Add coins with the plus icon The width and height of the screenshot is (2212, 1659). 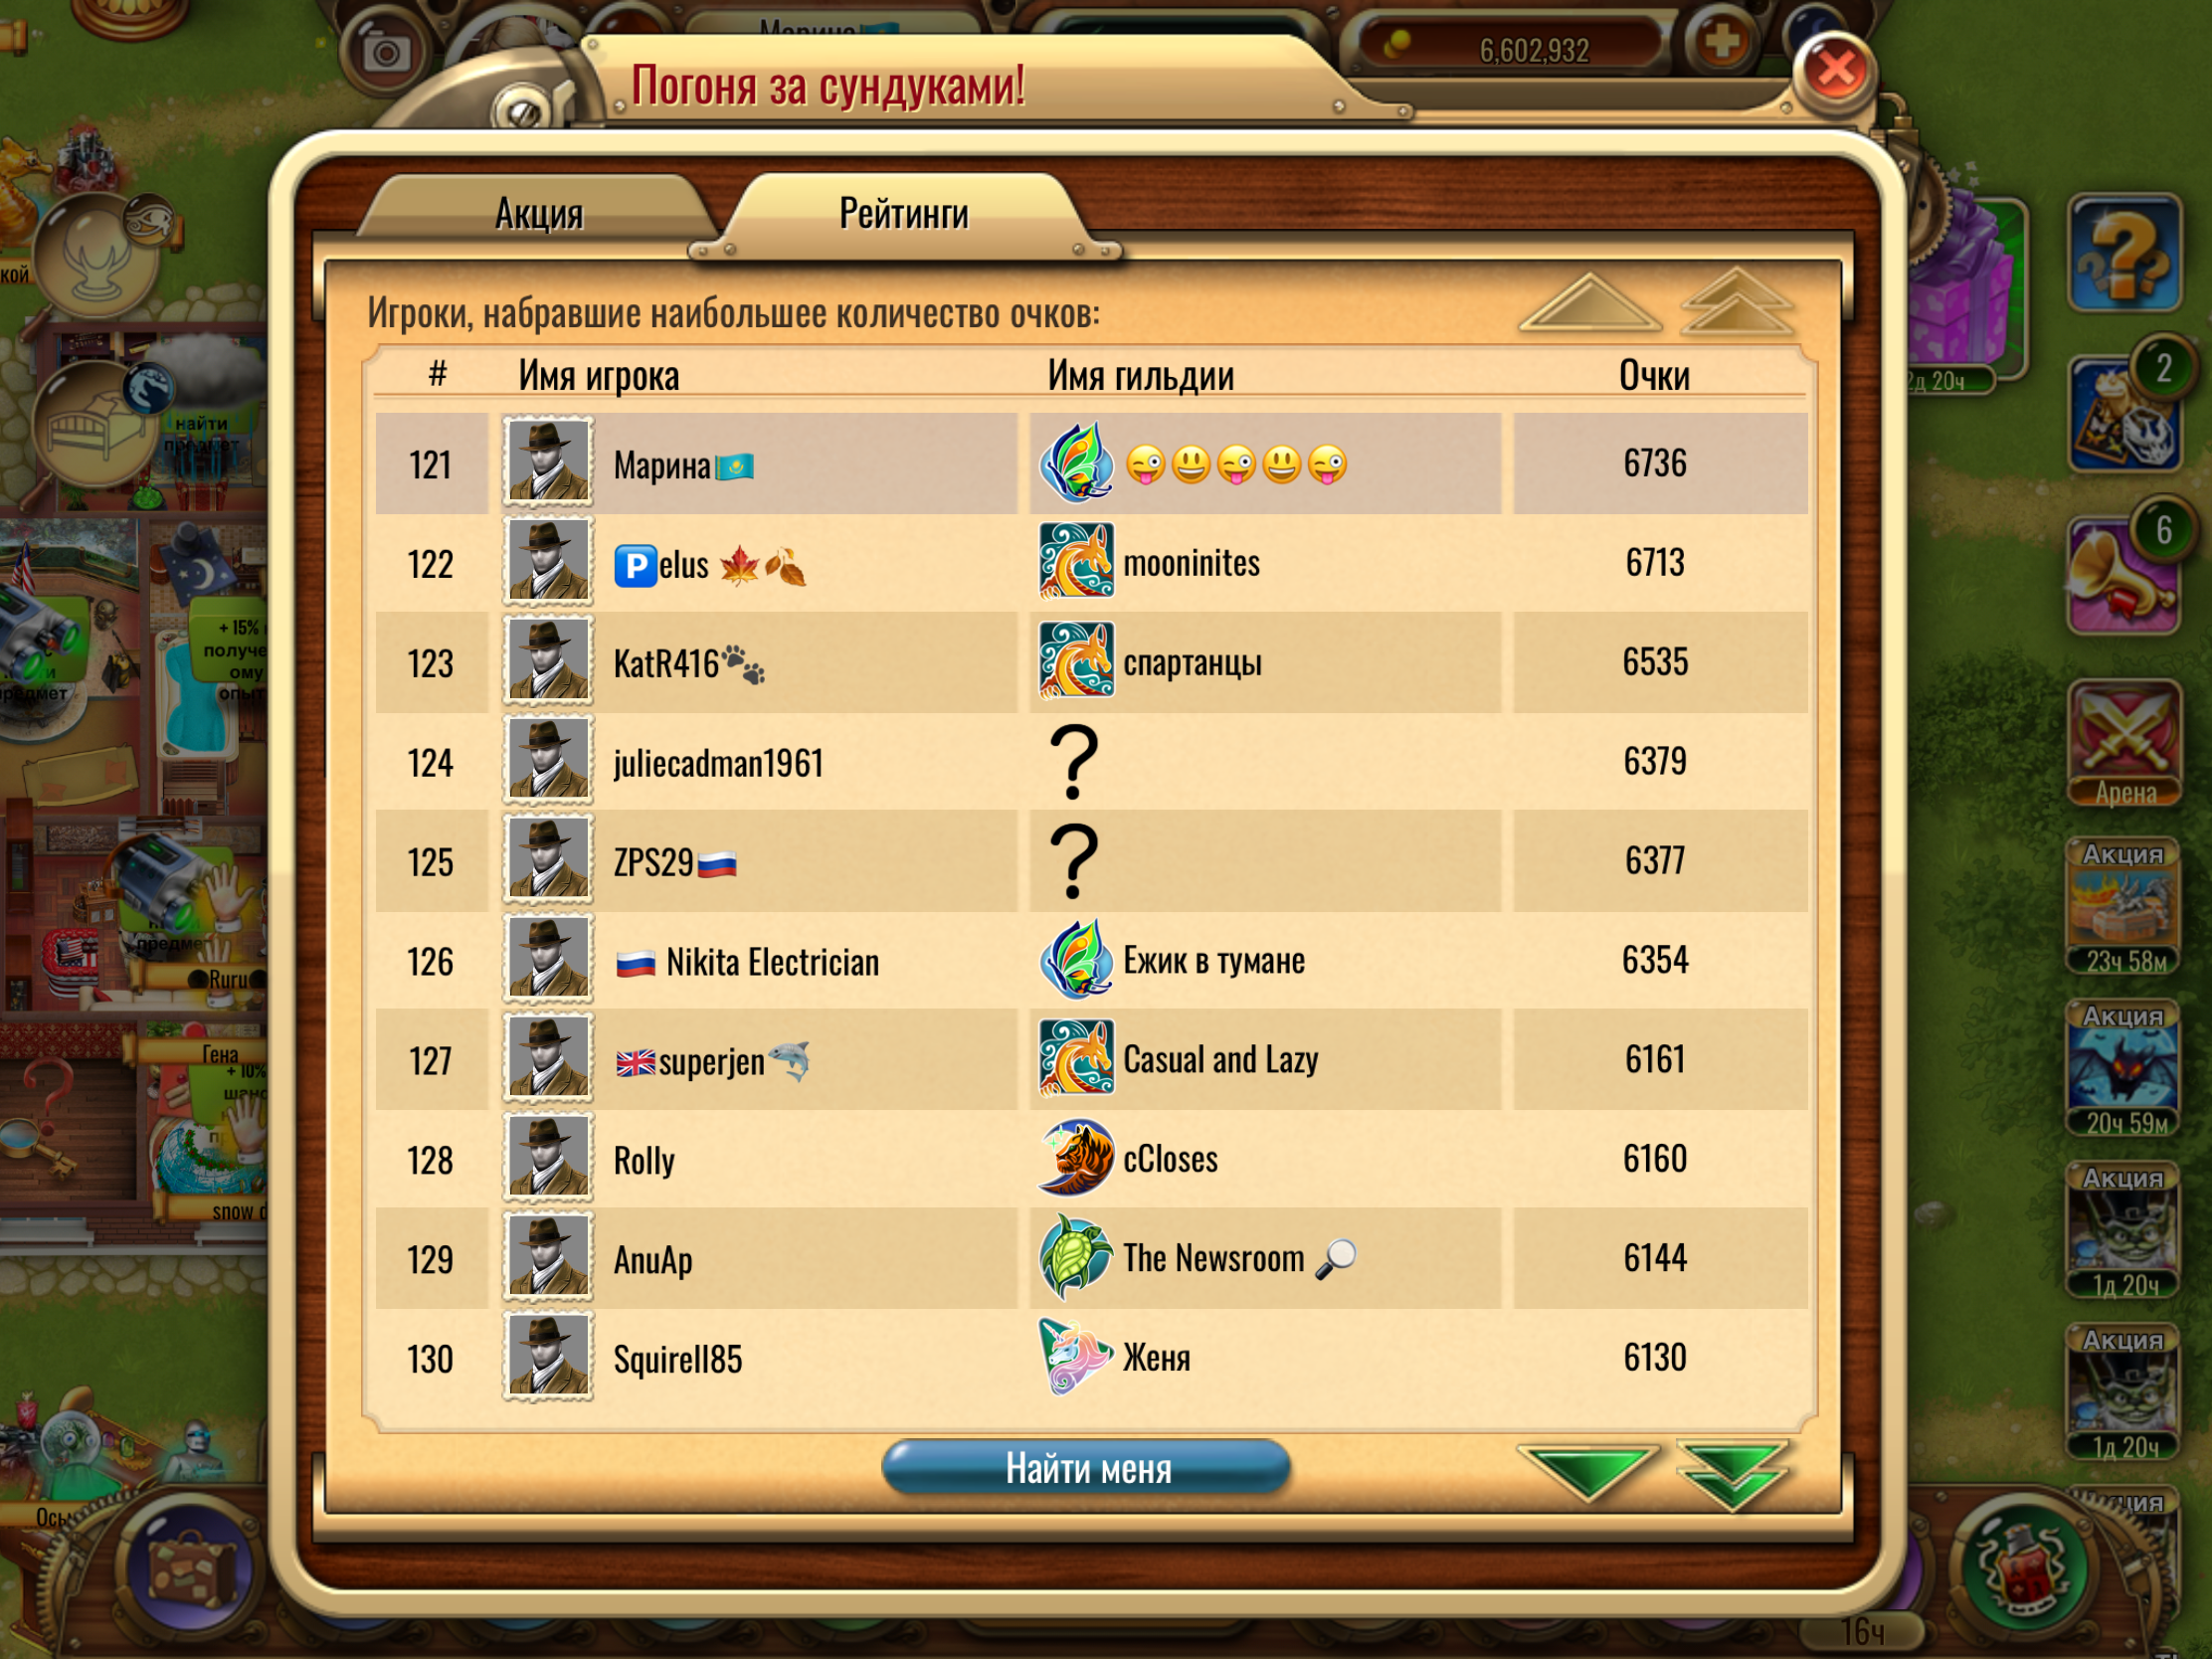coord(1721,42)
